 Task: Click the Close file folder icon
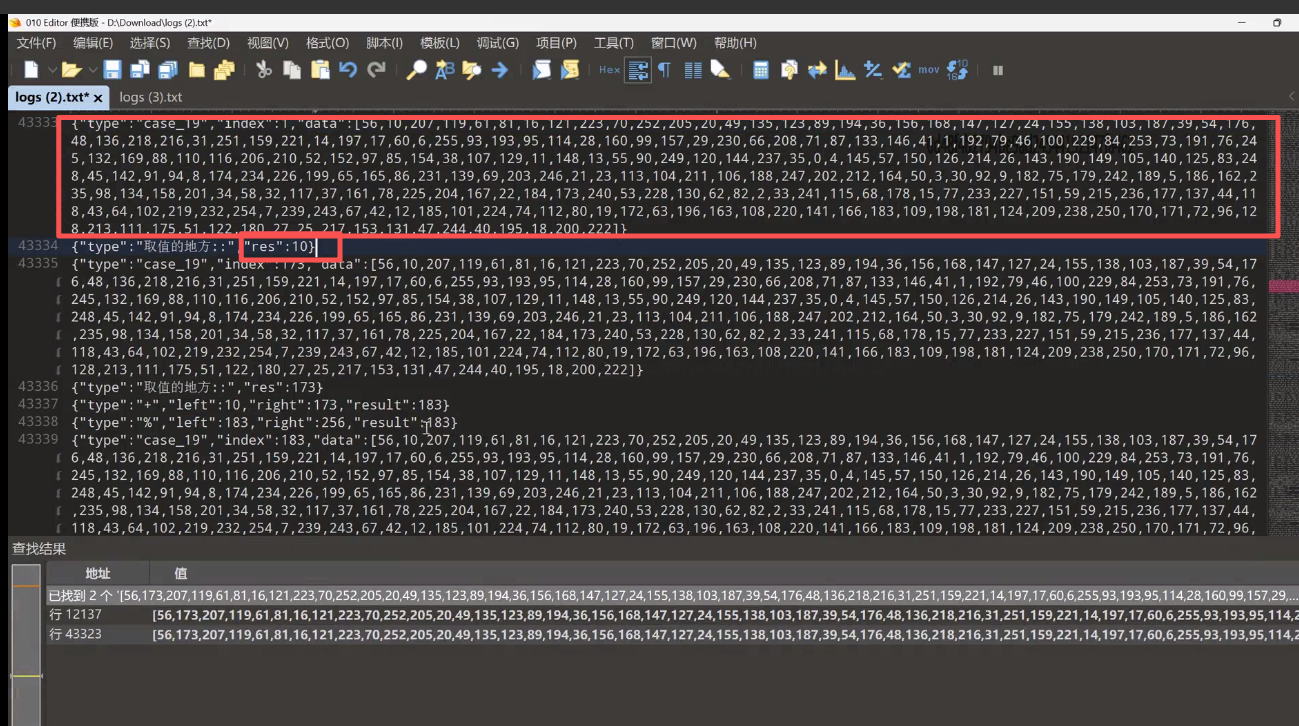(x=197, y=70)
